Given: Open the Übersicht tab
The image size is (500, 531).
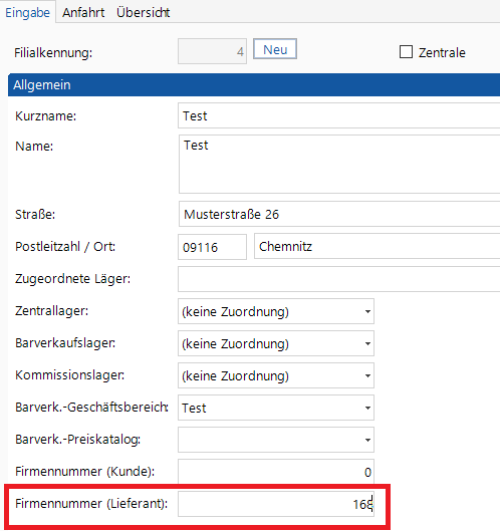Looking at the screenshot, I should [143, 13].
